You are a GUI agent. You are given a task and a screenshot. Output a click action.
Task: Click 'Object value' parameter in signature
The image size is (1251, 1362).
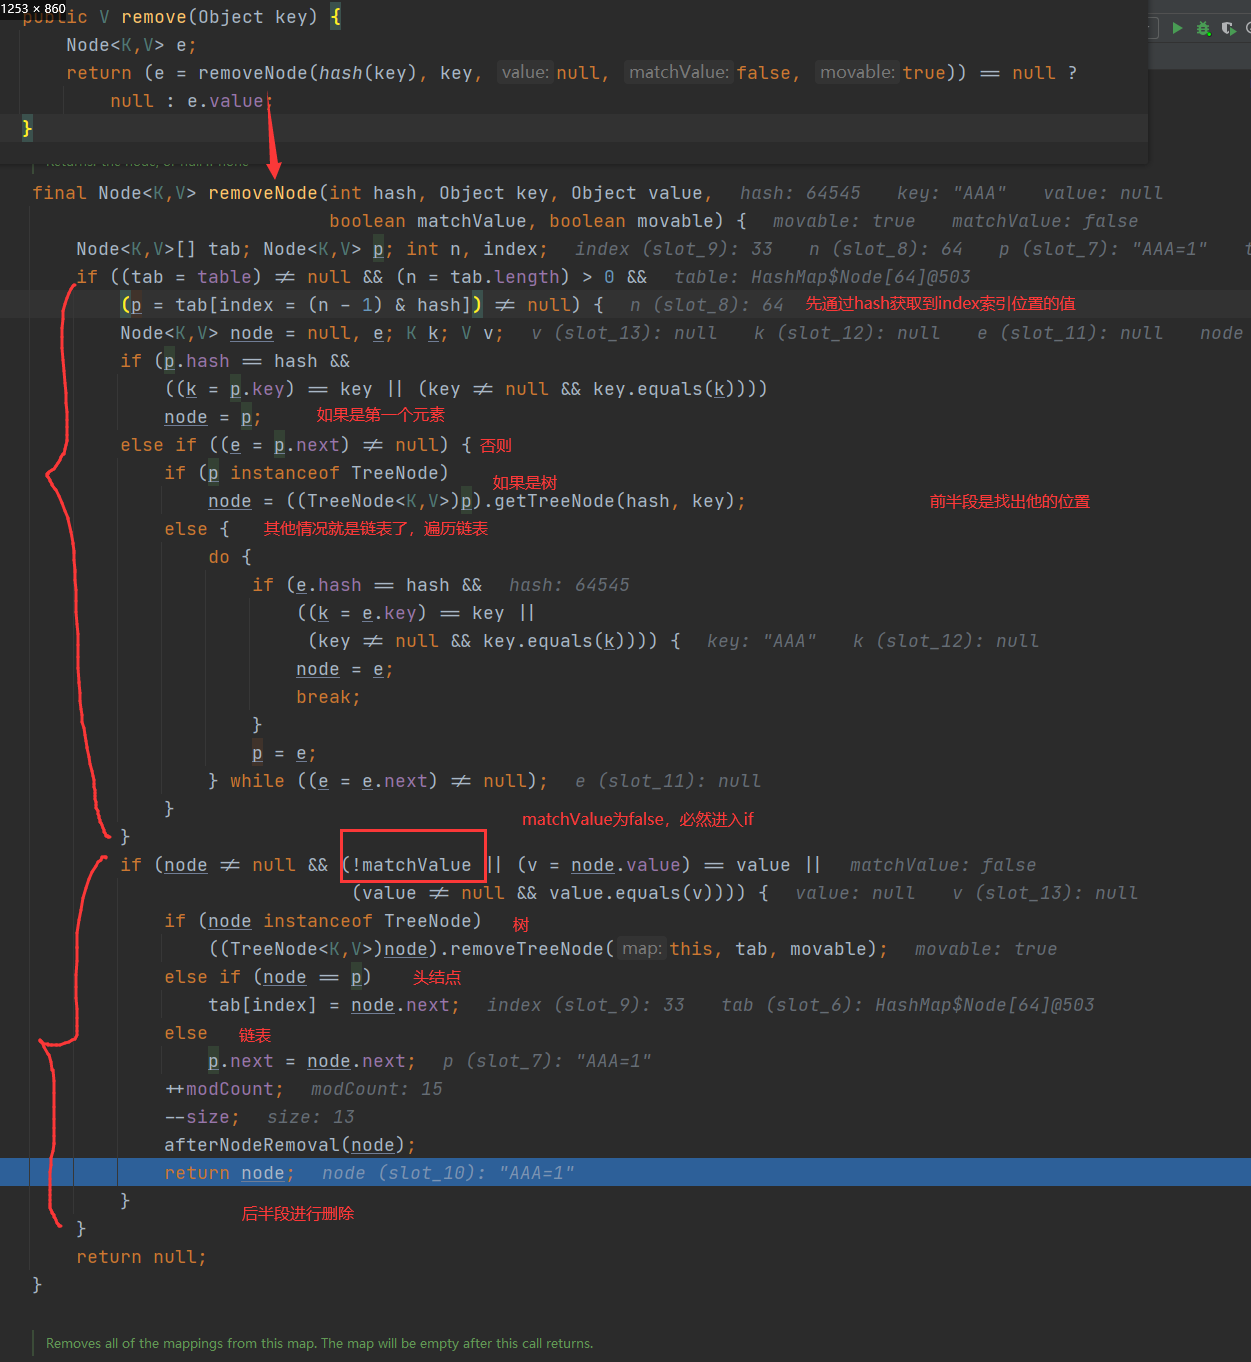click(637, 193)
